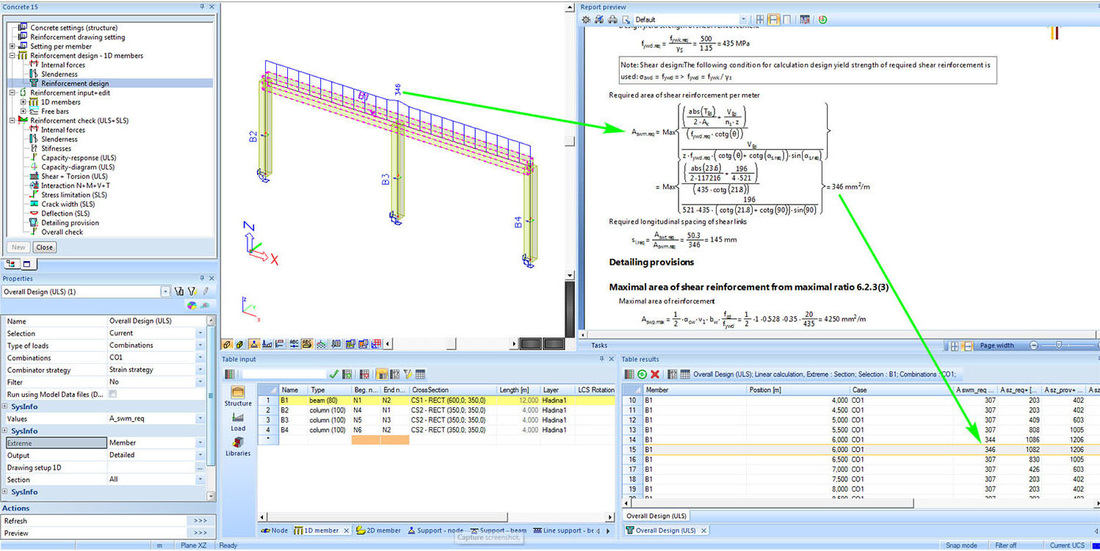Click the first tab icon below the tree panel

pos(11,264)
